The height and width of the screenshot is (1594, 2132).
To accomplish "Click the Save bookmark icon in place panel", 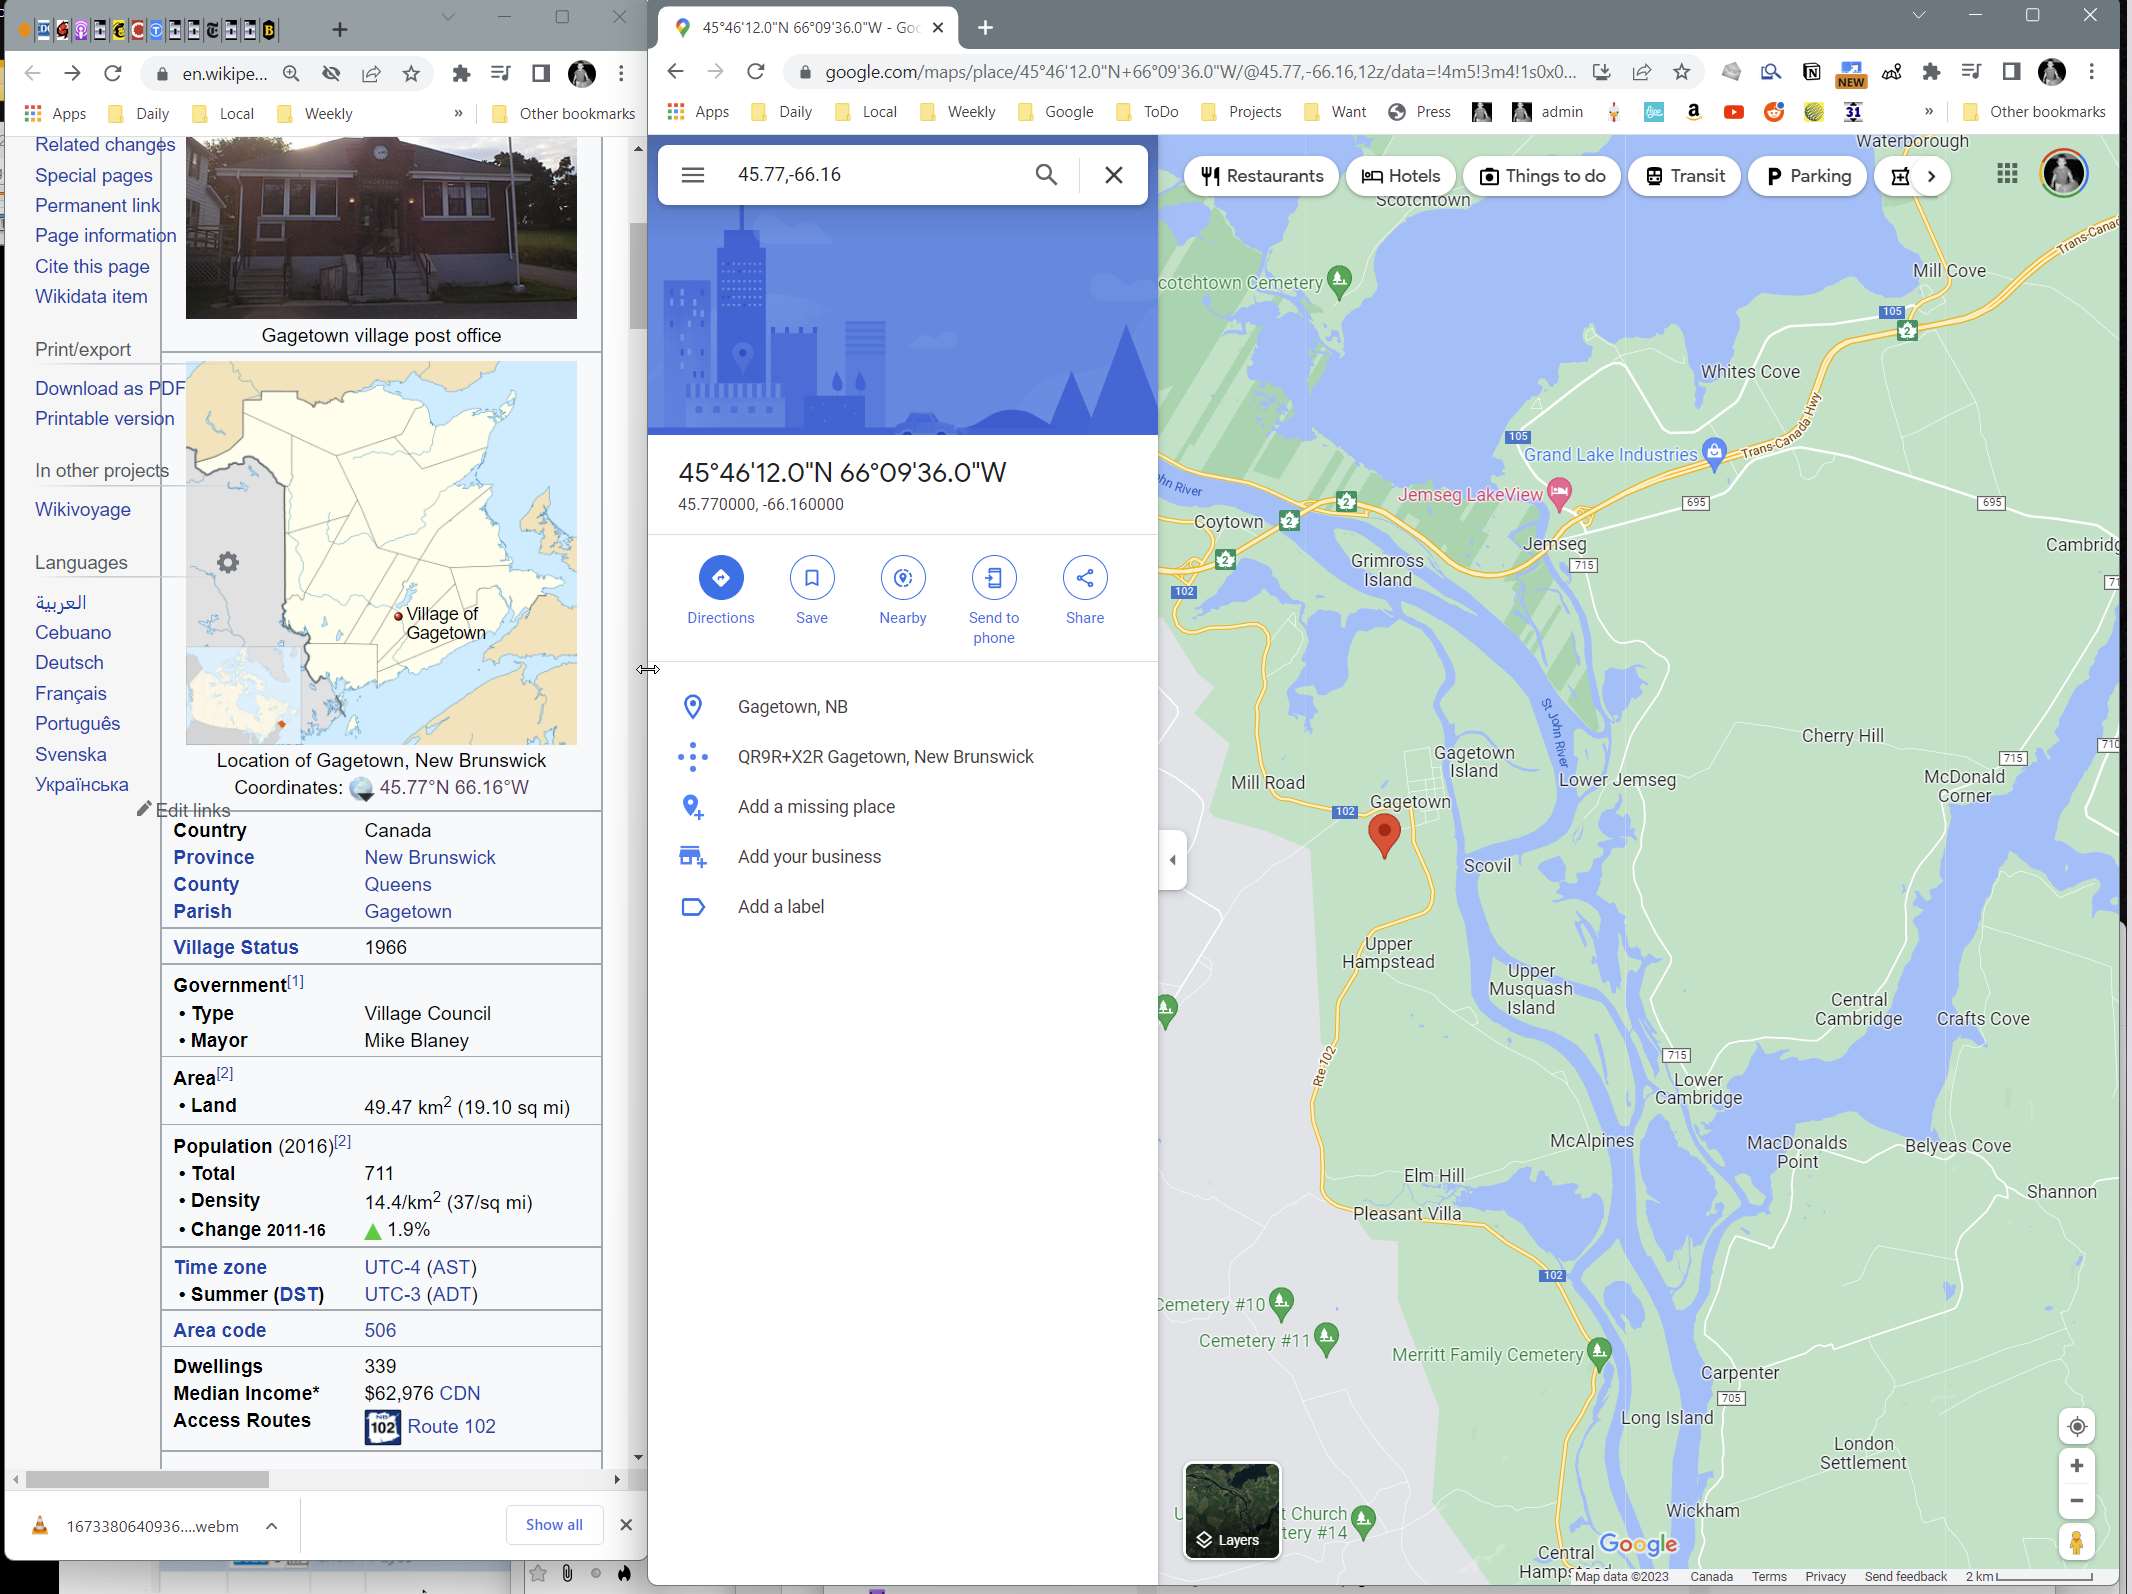I will 811,578.
